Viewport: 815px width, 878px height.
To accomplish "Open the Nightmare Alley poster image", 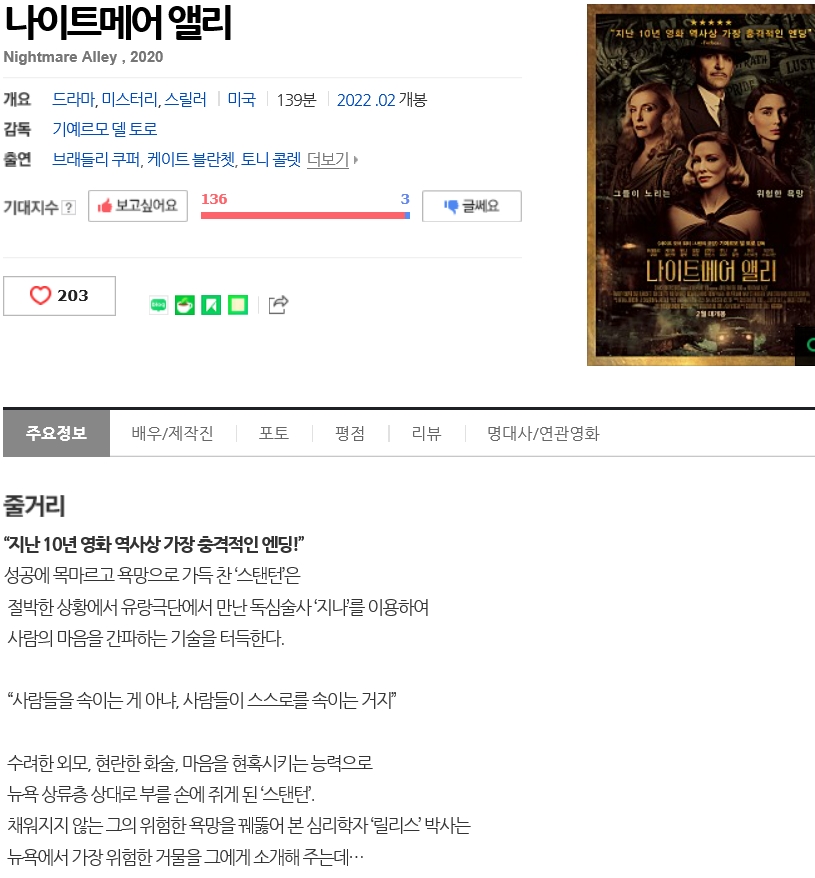I will point(701,185).
